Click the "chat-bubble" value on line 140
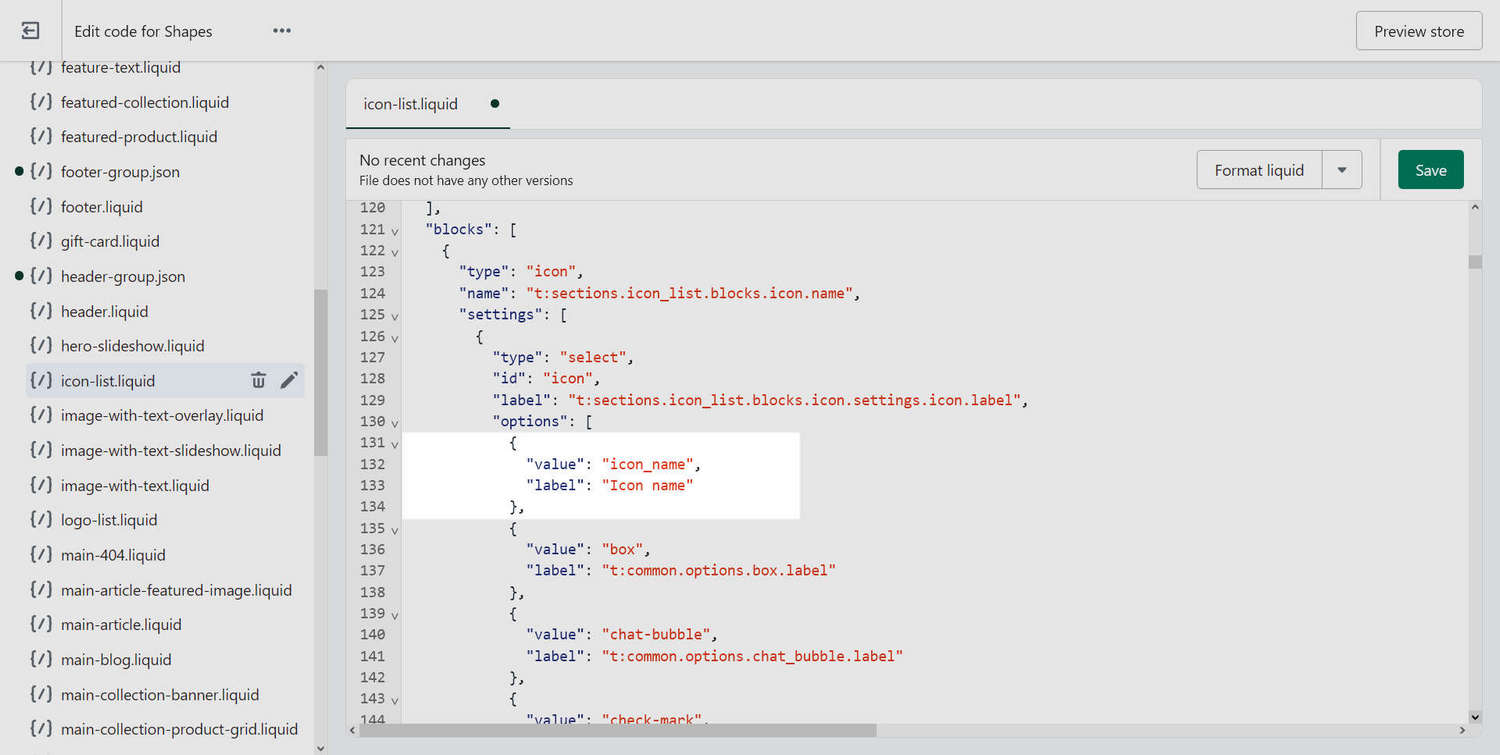Image resolution: width=1500 pixels, height=755 pixels. tap(658, 634)
